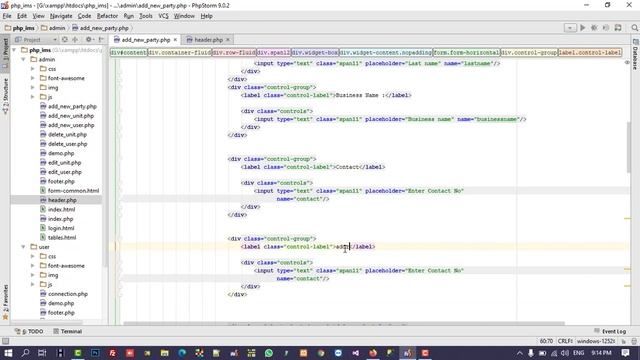Open the Event Log

point(610,331)
